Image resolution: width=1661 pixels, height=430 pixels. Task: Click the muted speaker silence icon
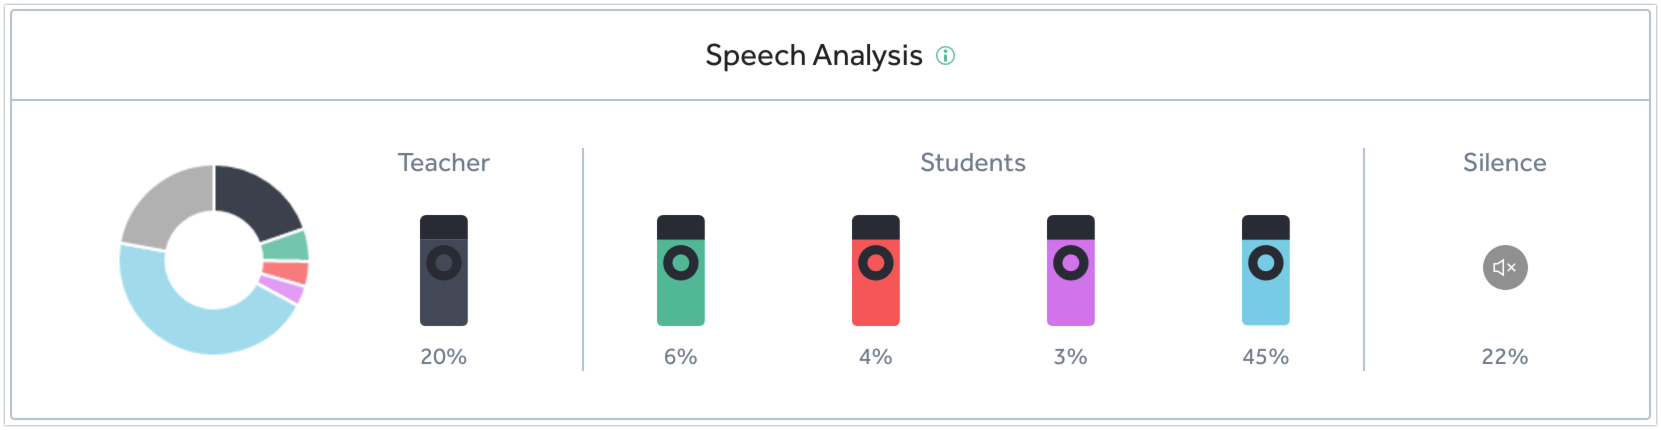coord(1505,268)
